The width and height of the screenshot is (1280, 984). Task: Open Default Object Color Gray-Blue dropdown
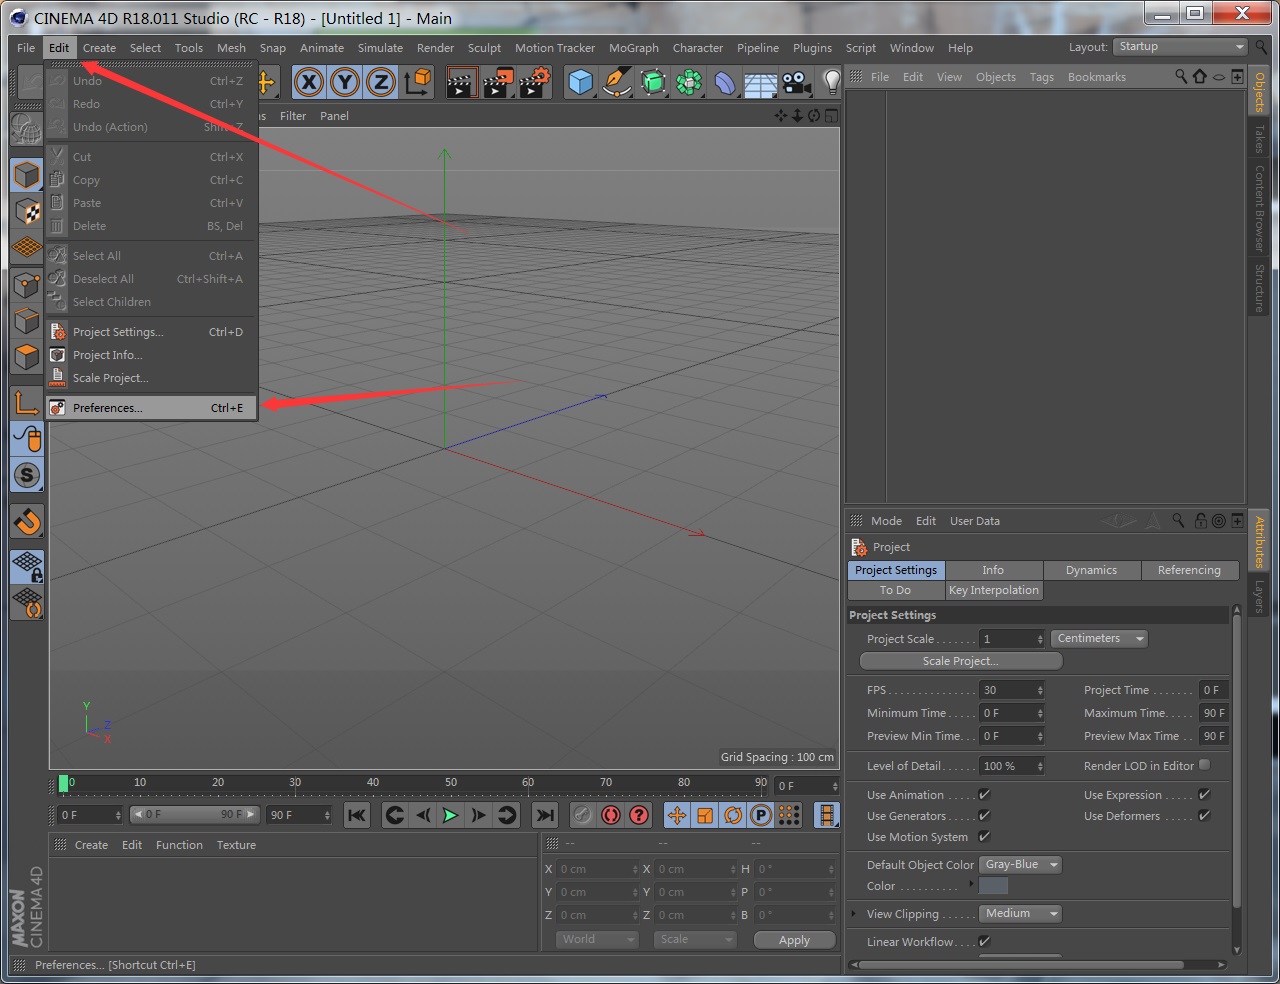(x=1020, y=864)
